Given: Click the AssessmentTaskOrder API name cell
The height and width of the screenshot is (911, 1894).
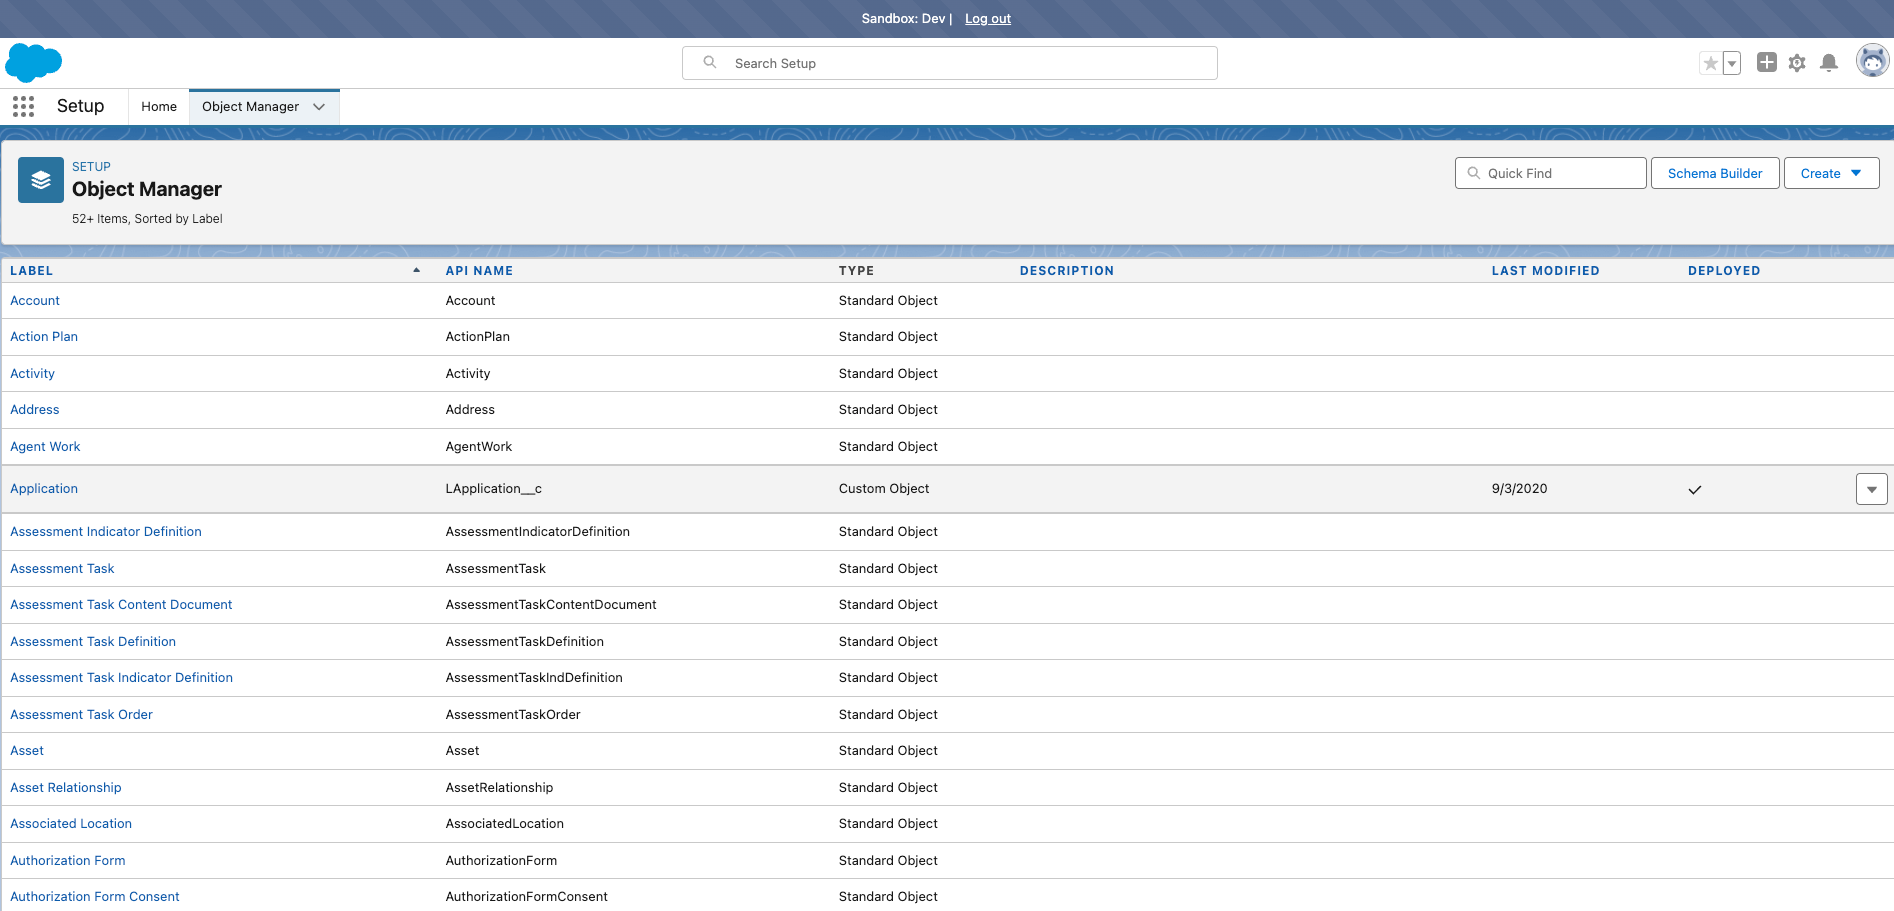Looking at the screenshot, I should (x=513, y=715).
